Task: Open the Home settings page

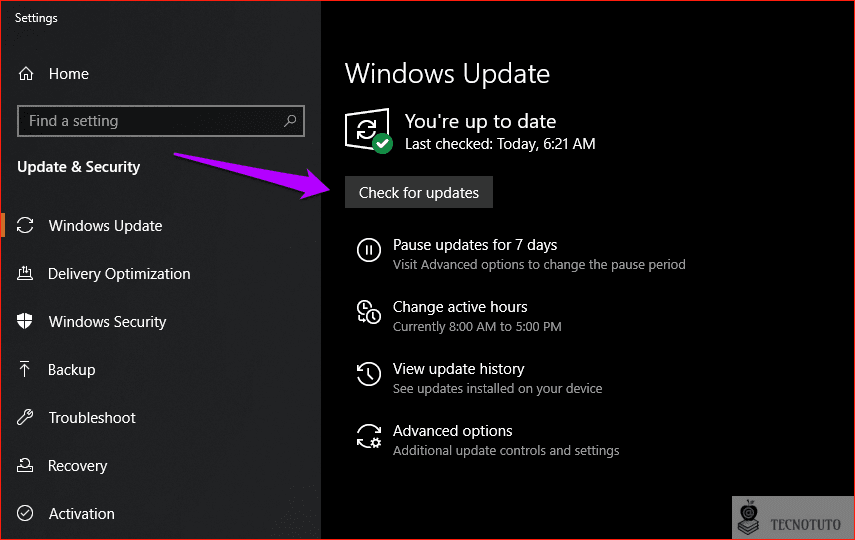Action: (68, 74)
